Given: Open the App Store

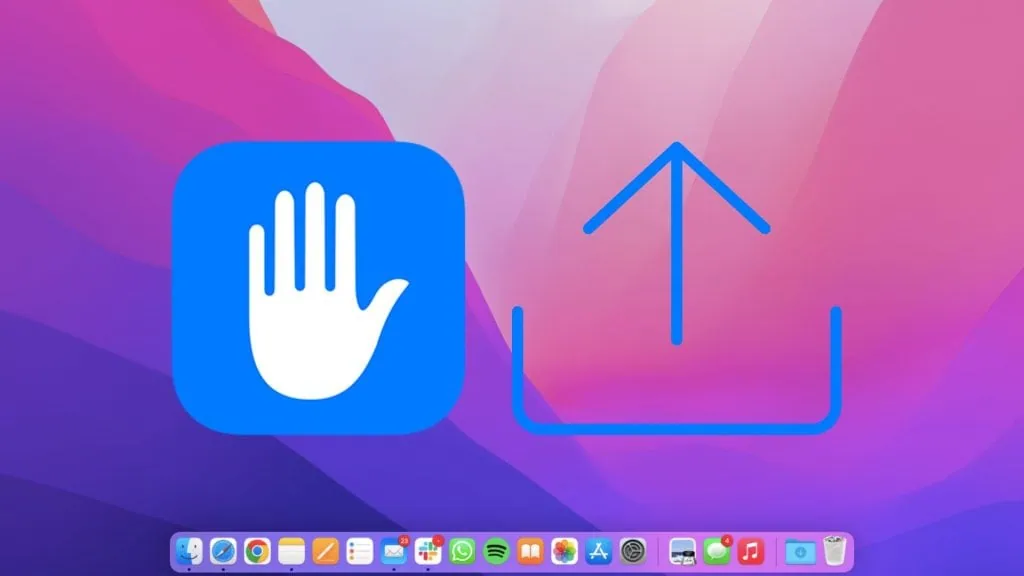Looking at the screenshot, I should point(597,548).
